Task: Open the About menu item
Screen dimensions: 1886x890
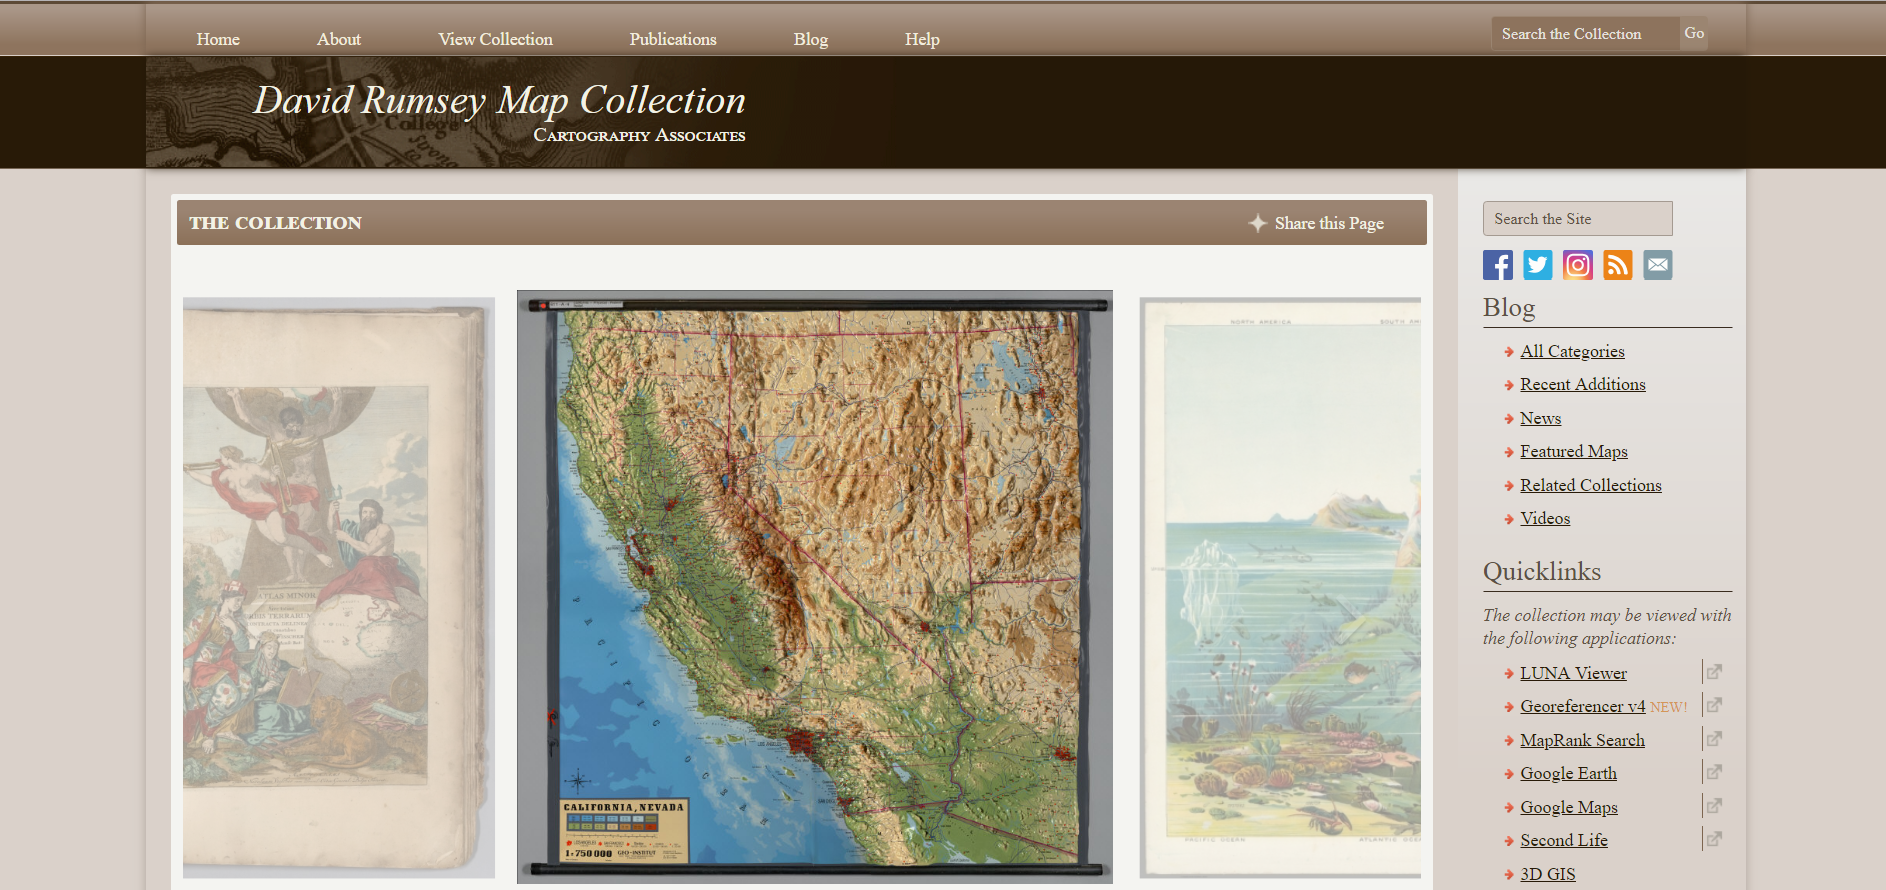Action: [339, 39]
